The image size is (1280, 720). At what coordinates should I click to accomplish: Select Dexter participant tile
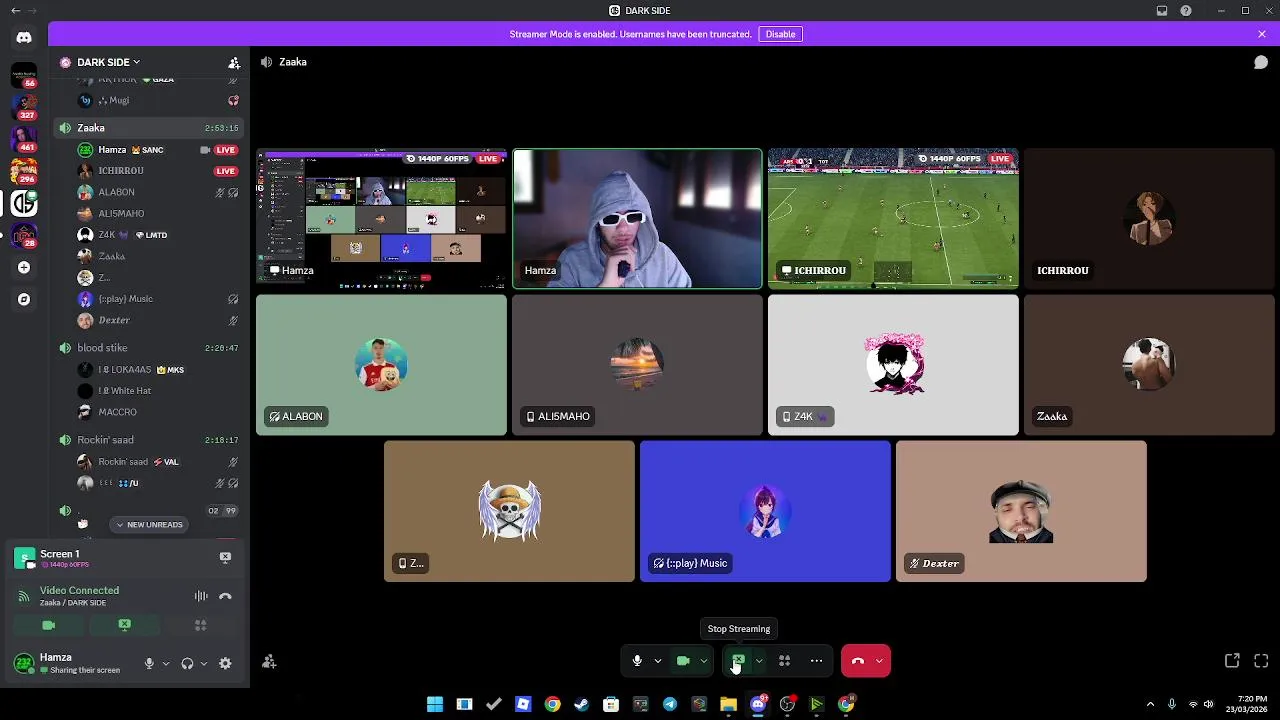click(x=1021, y=511)
